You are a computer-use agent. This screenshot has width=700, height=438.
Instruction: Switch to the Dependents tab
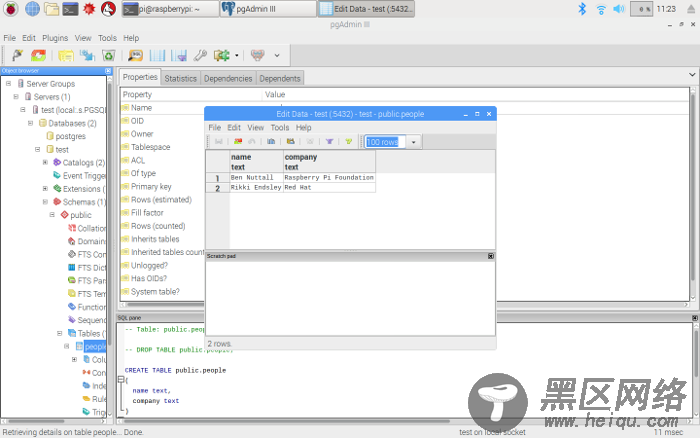(x=280, y=78)
